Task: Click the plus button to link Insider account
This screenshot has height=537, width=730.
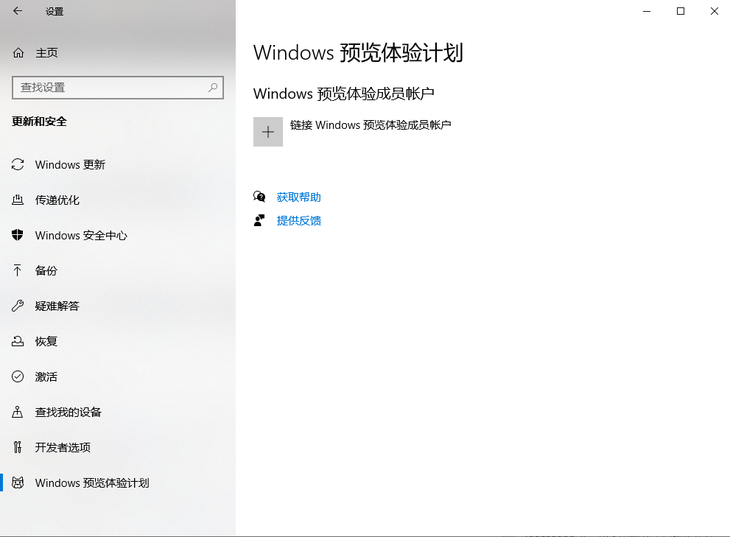Action: coord(268,132)
